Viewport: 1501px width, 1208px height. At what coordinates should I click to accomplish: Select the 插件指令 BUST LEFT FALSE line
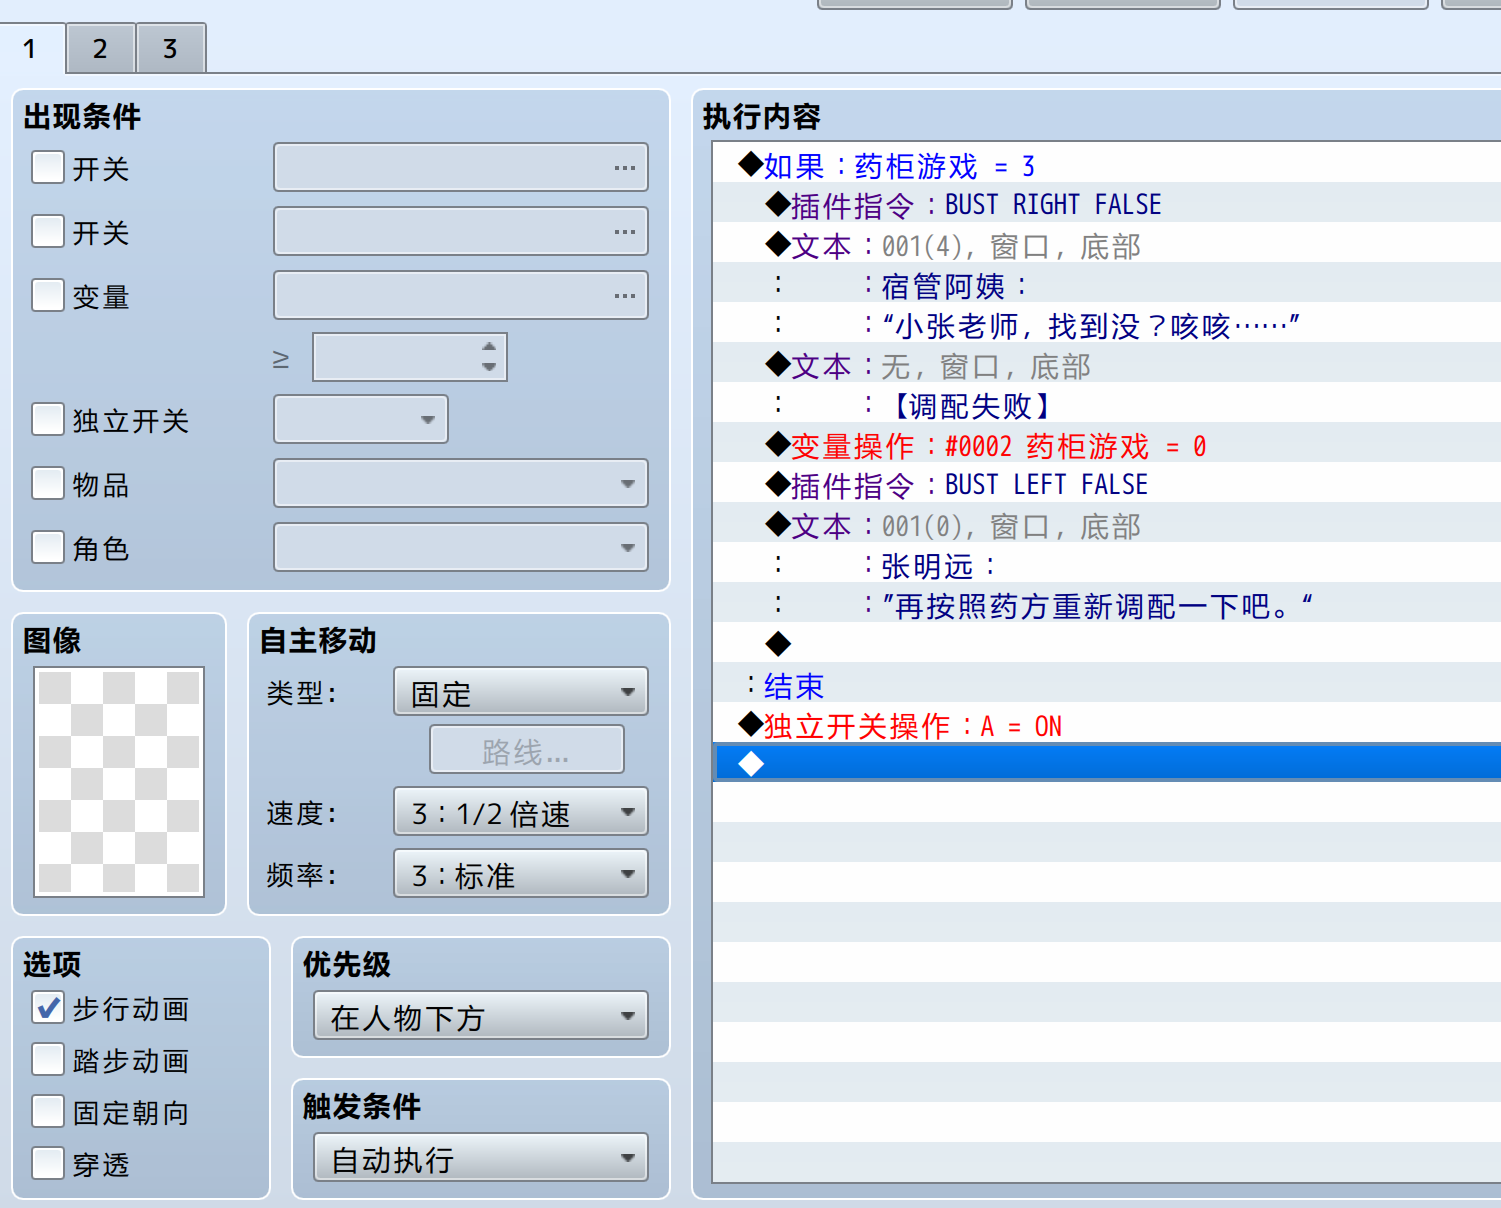pos(1107,483)
